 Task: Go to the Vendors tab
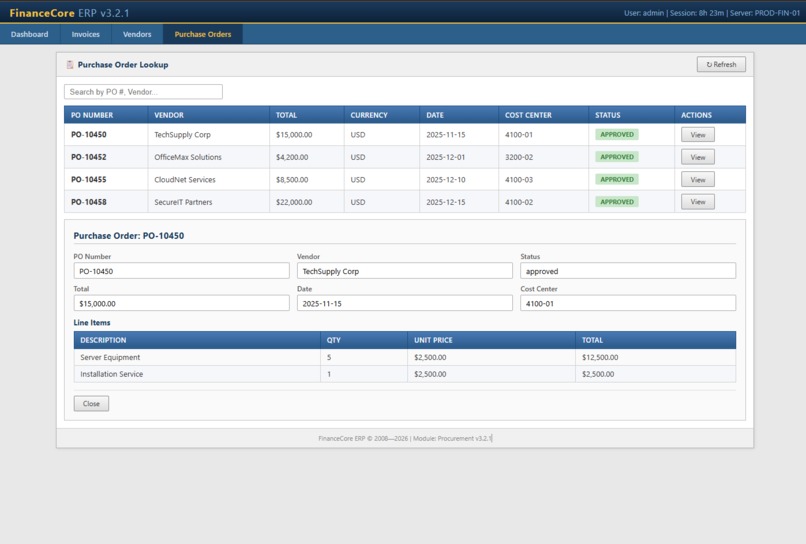[x=137, y=34]
